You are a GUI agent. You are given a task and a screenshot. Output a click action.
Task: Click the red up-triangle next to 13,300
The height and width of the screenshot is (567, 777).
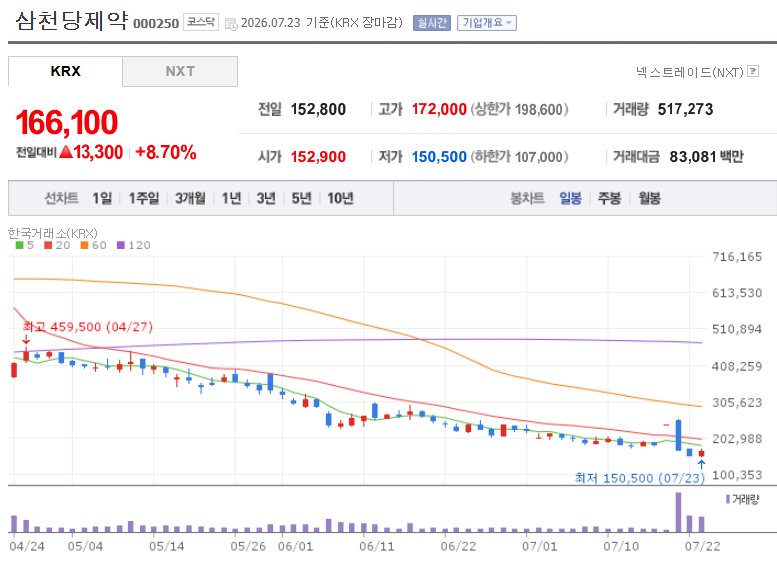coord(66,152)
